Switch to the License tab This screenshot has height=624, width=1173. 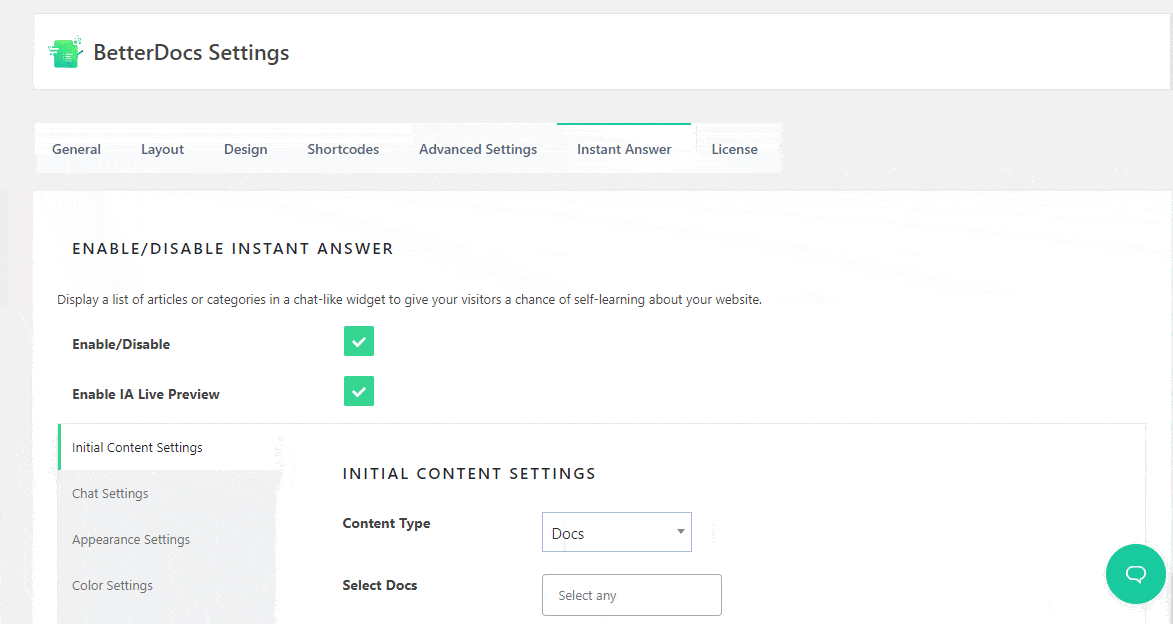(x=734, y=148)
